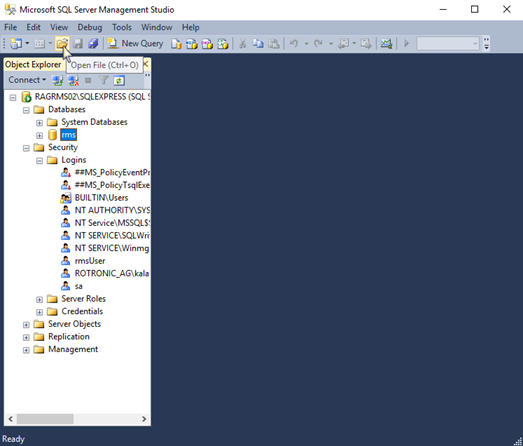The width and height of the screenshot is (523, 446).
Task: Click the Start Debugging play icon
Action: coord(406,44)
